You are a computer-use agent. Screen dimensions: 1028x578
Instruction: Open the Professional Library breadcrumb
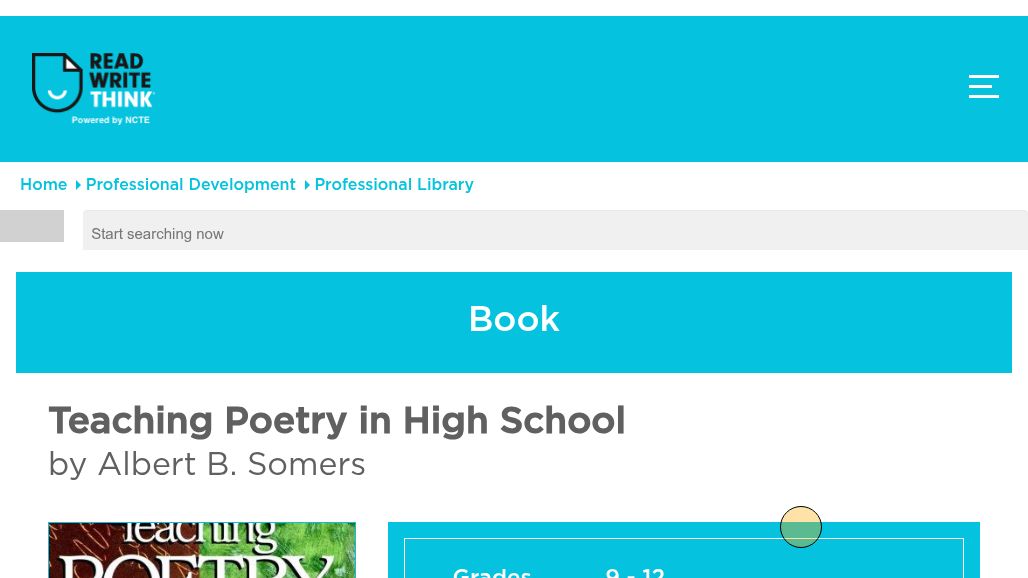(x=394, y=185)
